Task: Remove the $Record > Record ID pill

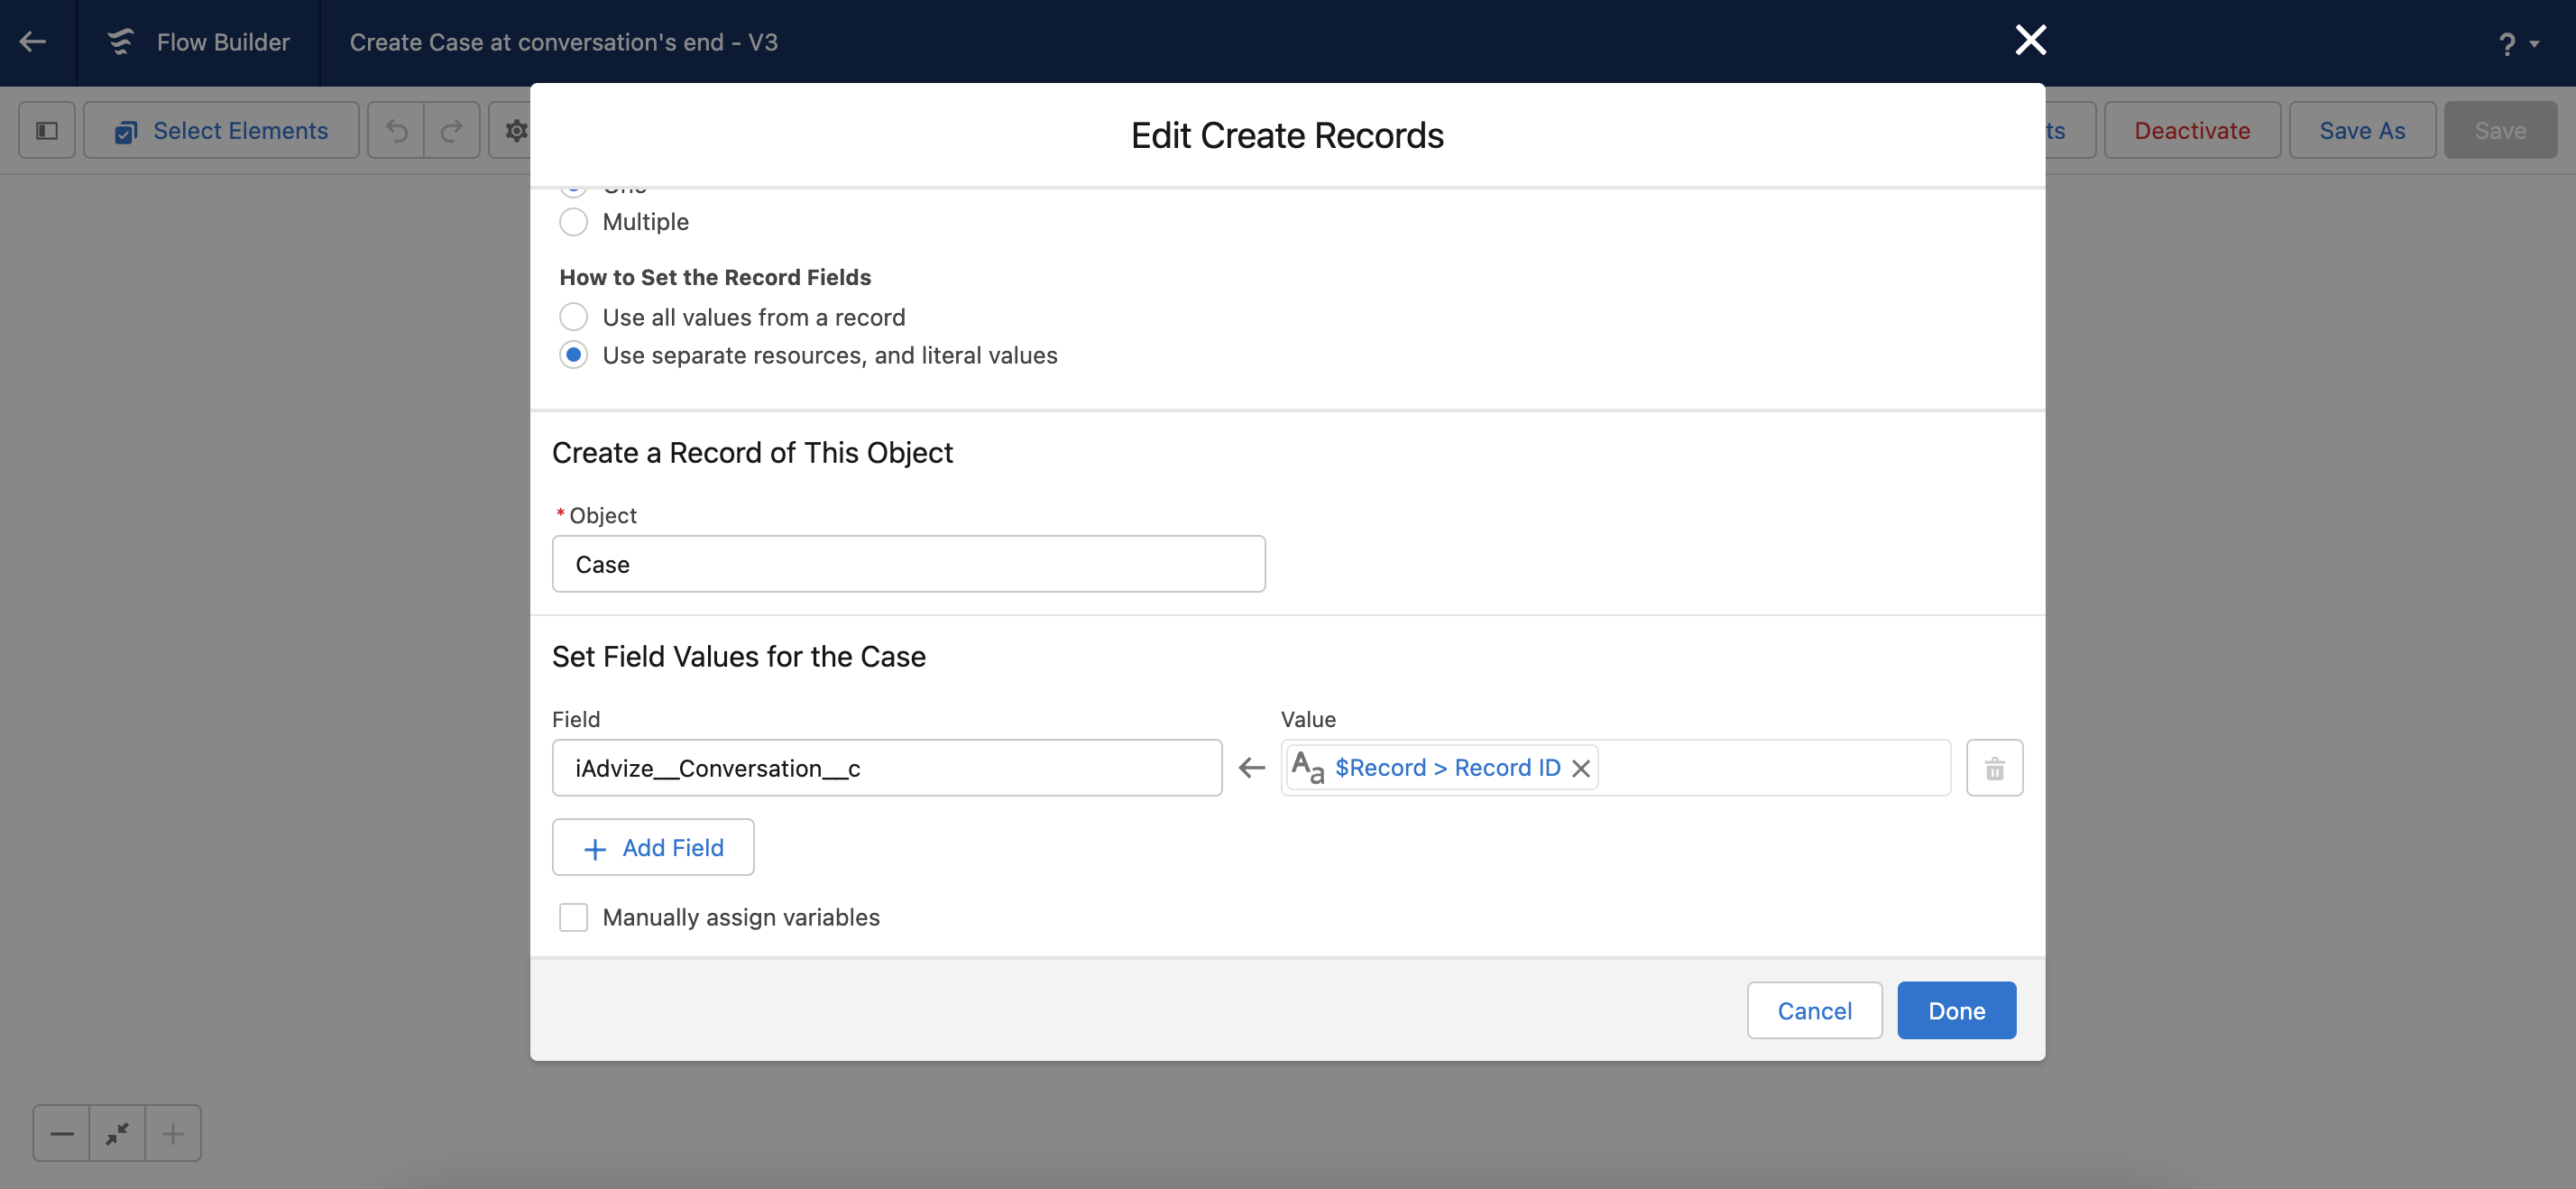Action: (x=1581, y=768)
